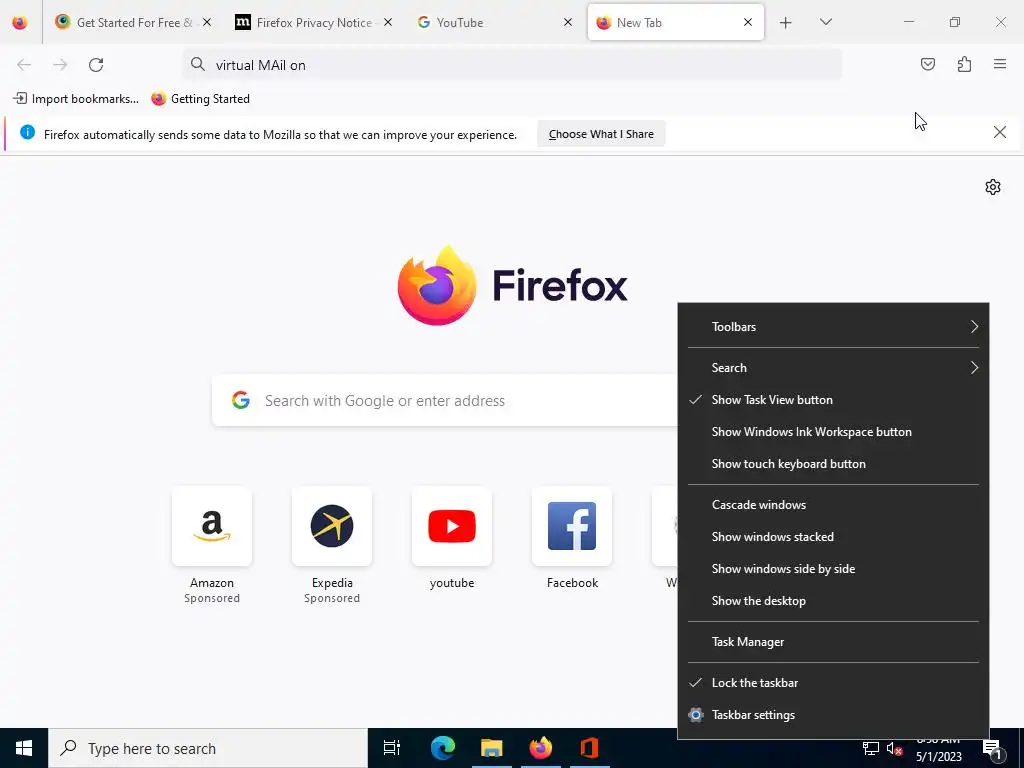Open the Firefox application menu
This screenshot has width=1024, height=768.
point(1000,64)
